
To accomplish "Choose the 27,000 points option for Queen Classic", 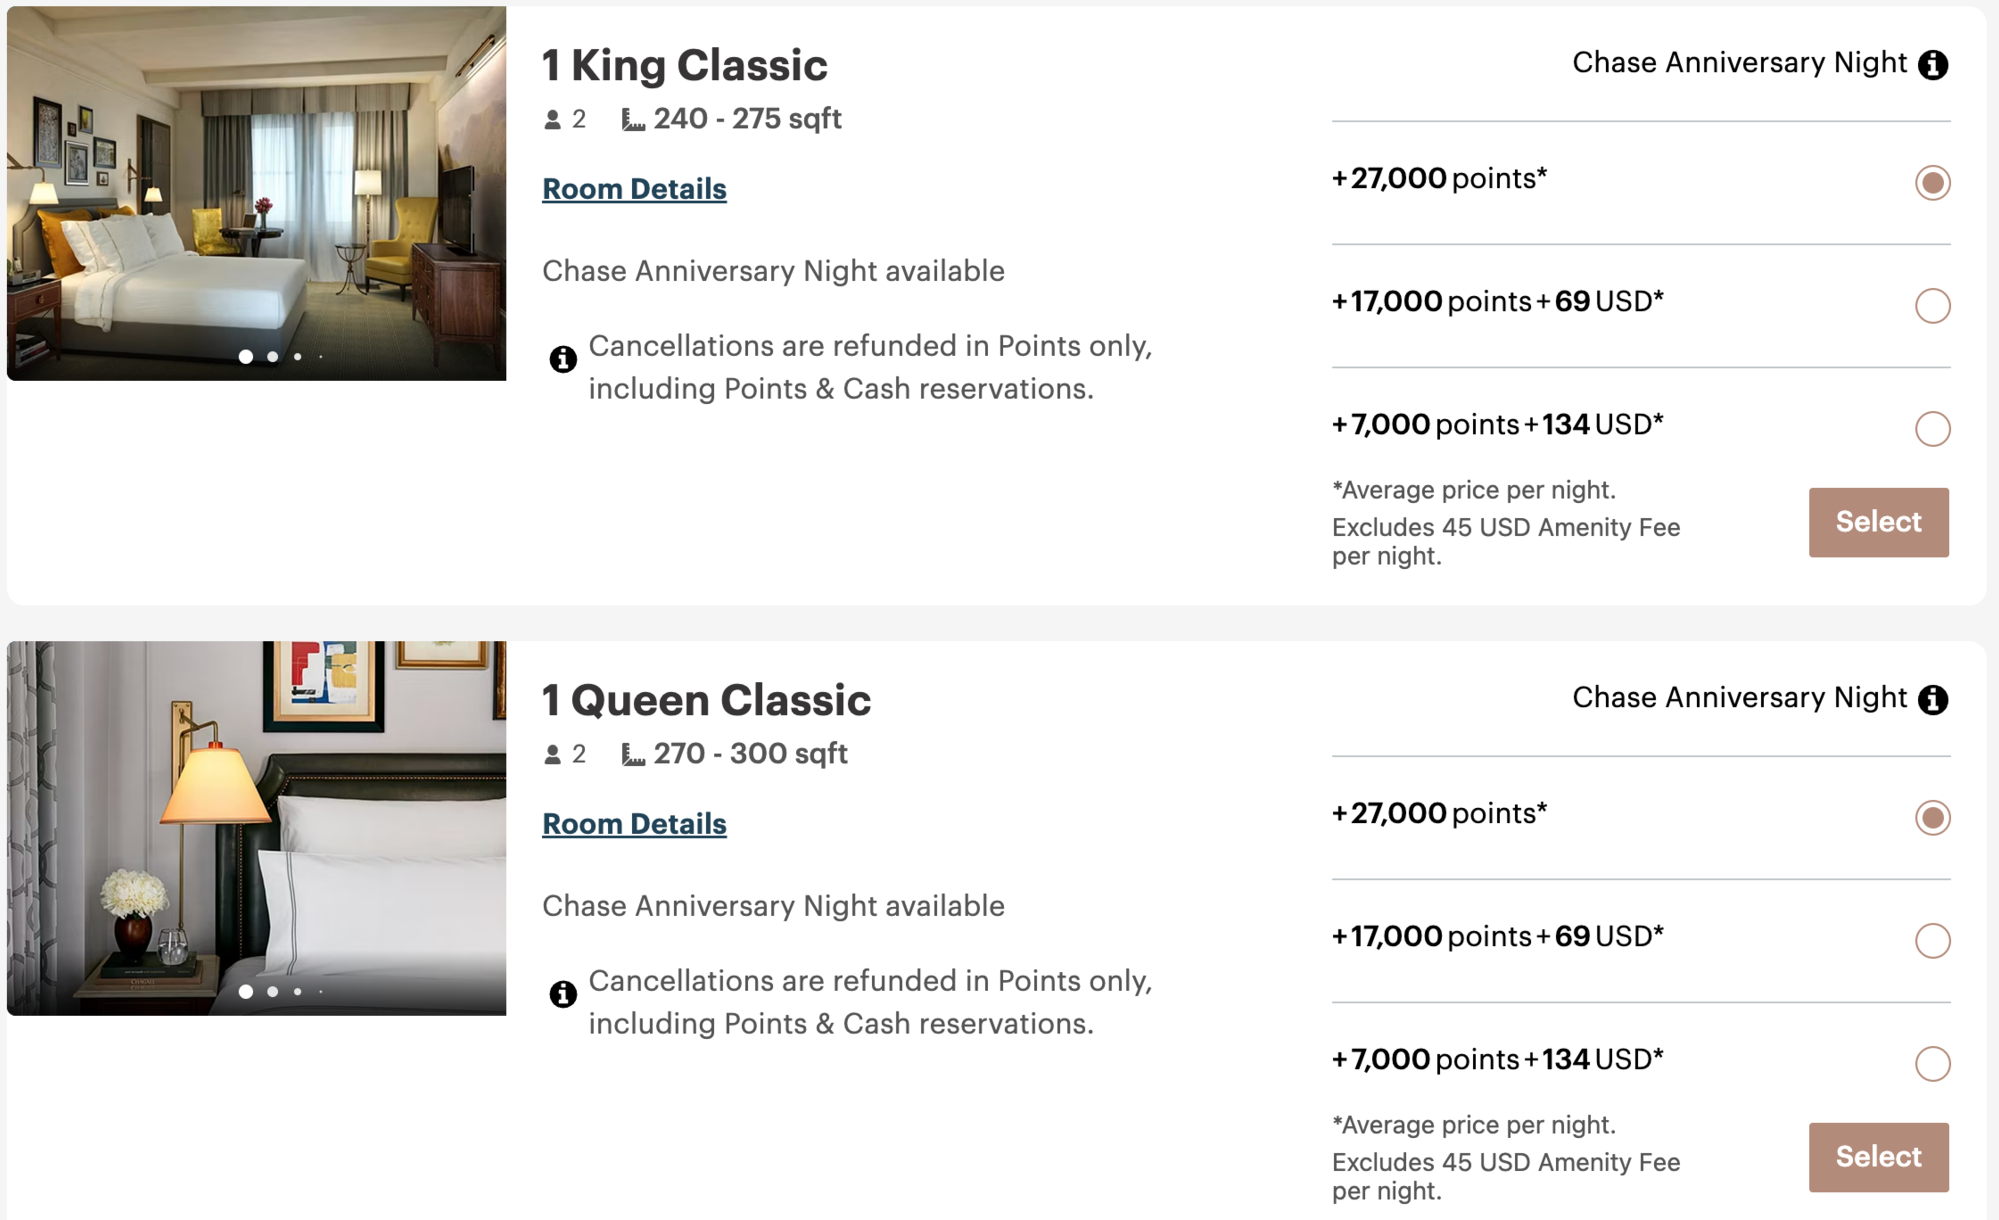I will [1934, 817].
